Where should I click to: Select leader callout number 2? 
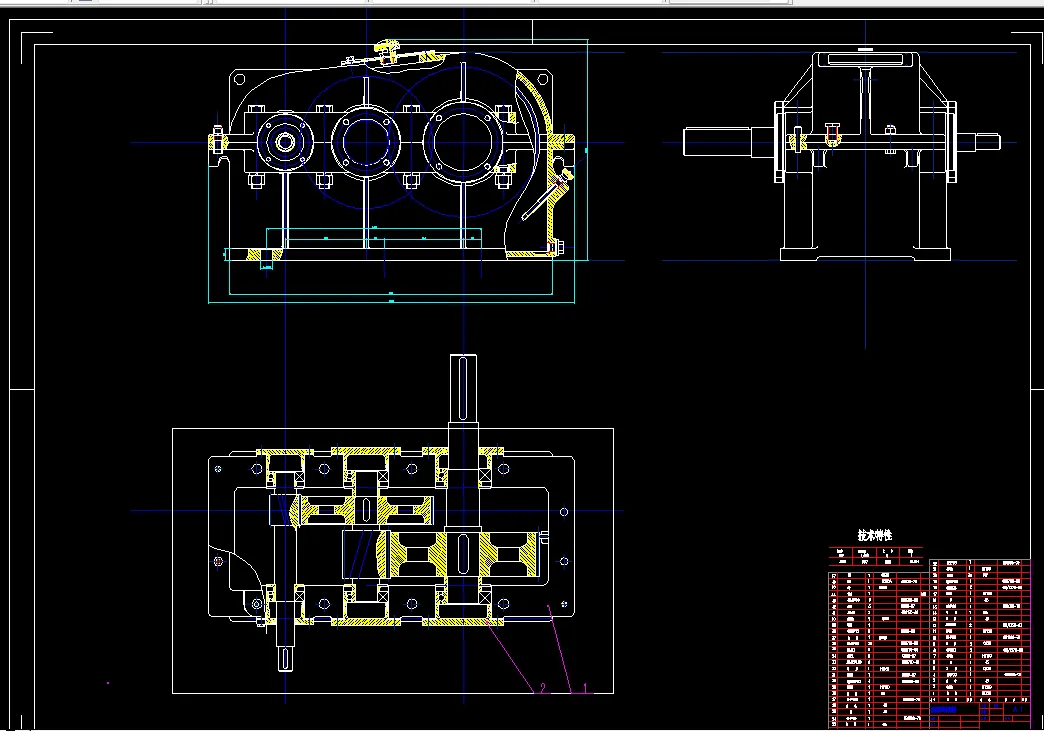pos(543,688)
